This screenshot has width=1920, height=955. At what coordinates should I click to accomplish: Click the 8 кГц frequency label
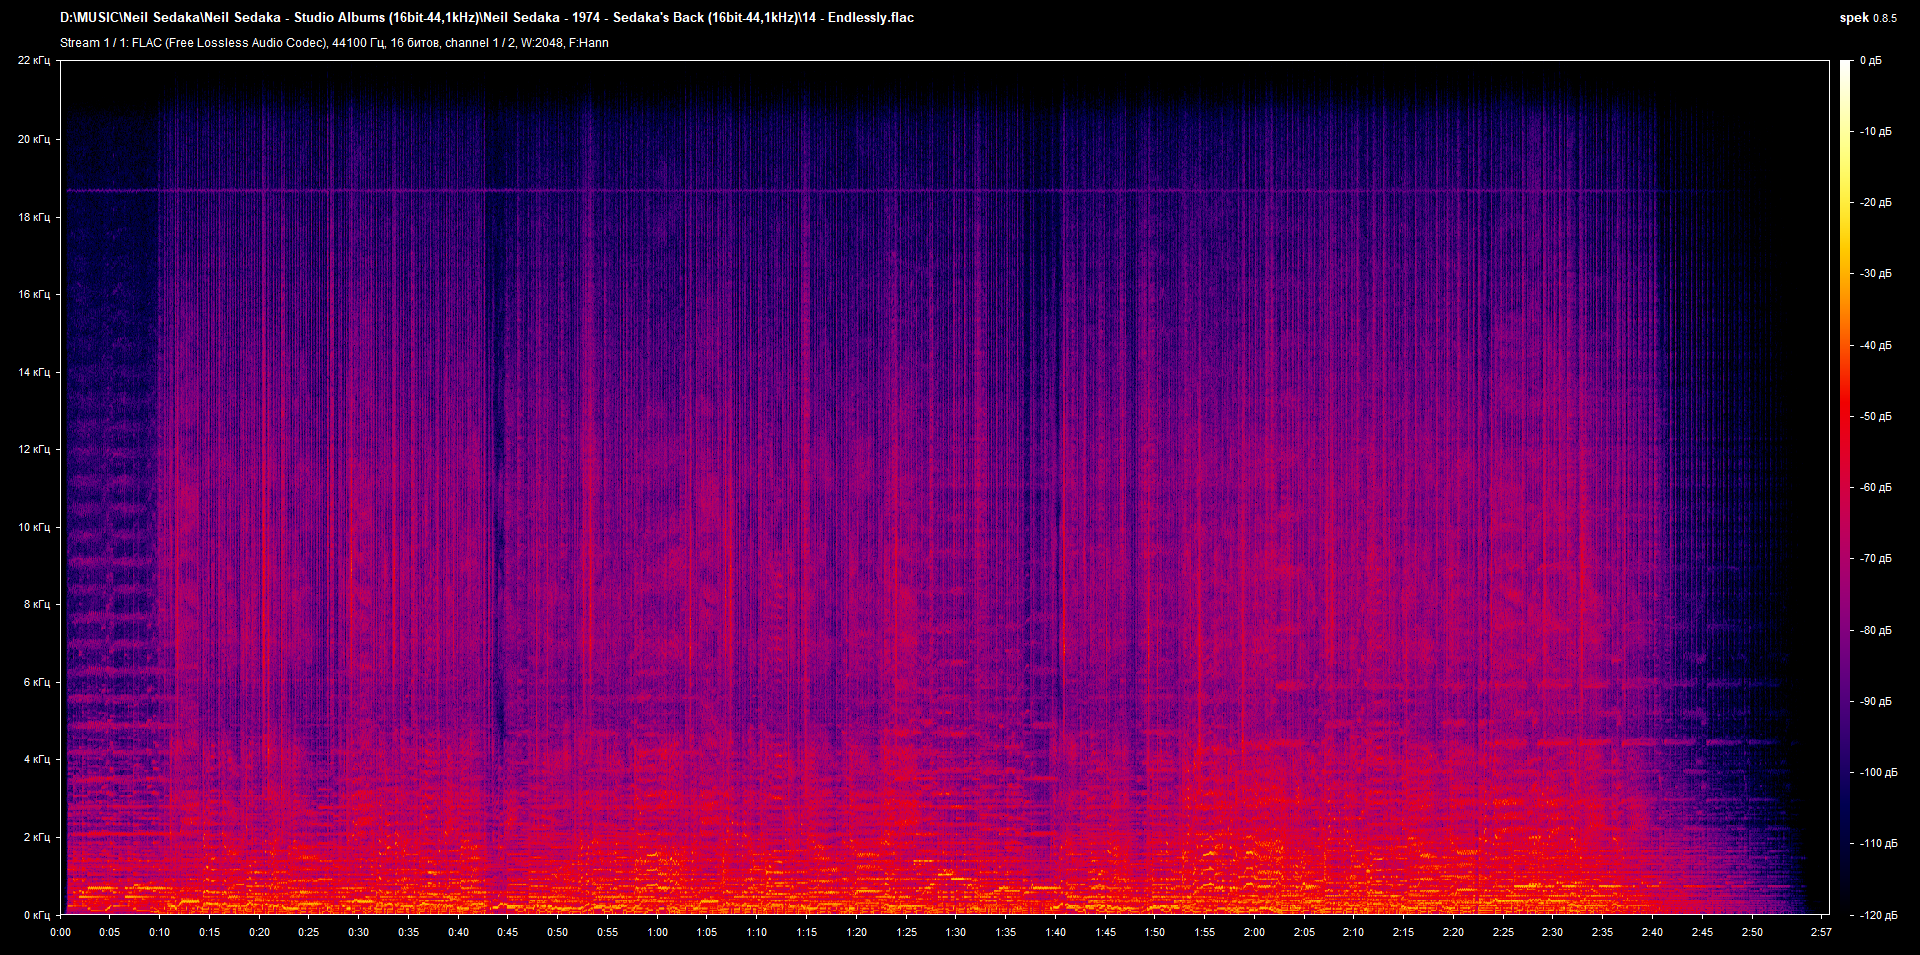coord(37,604)
